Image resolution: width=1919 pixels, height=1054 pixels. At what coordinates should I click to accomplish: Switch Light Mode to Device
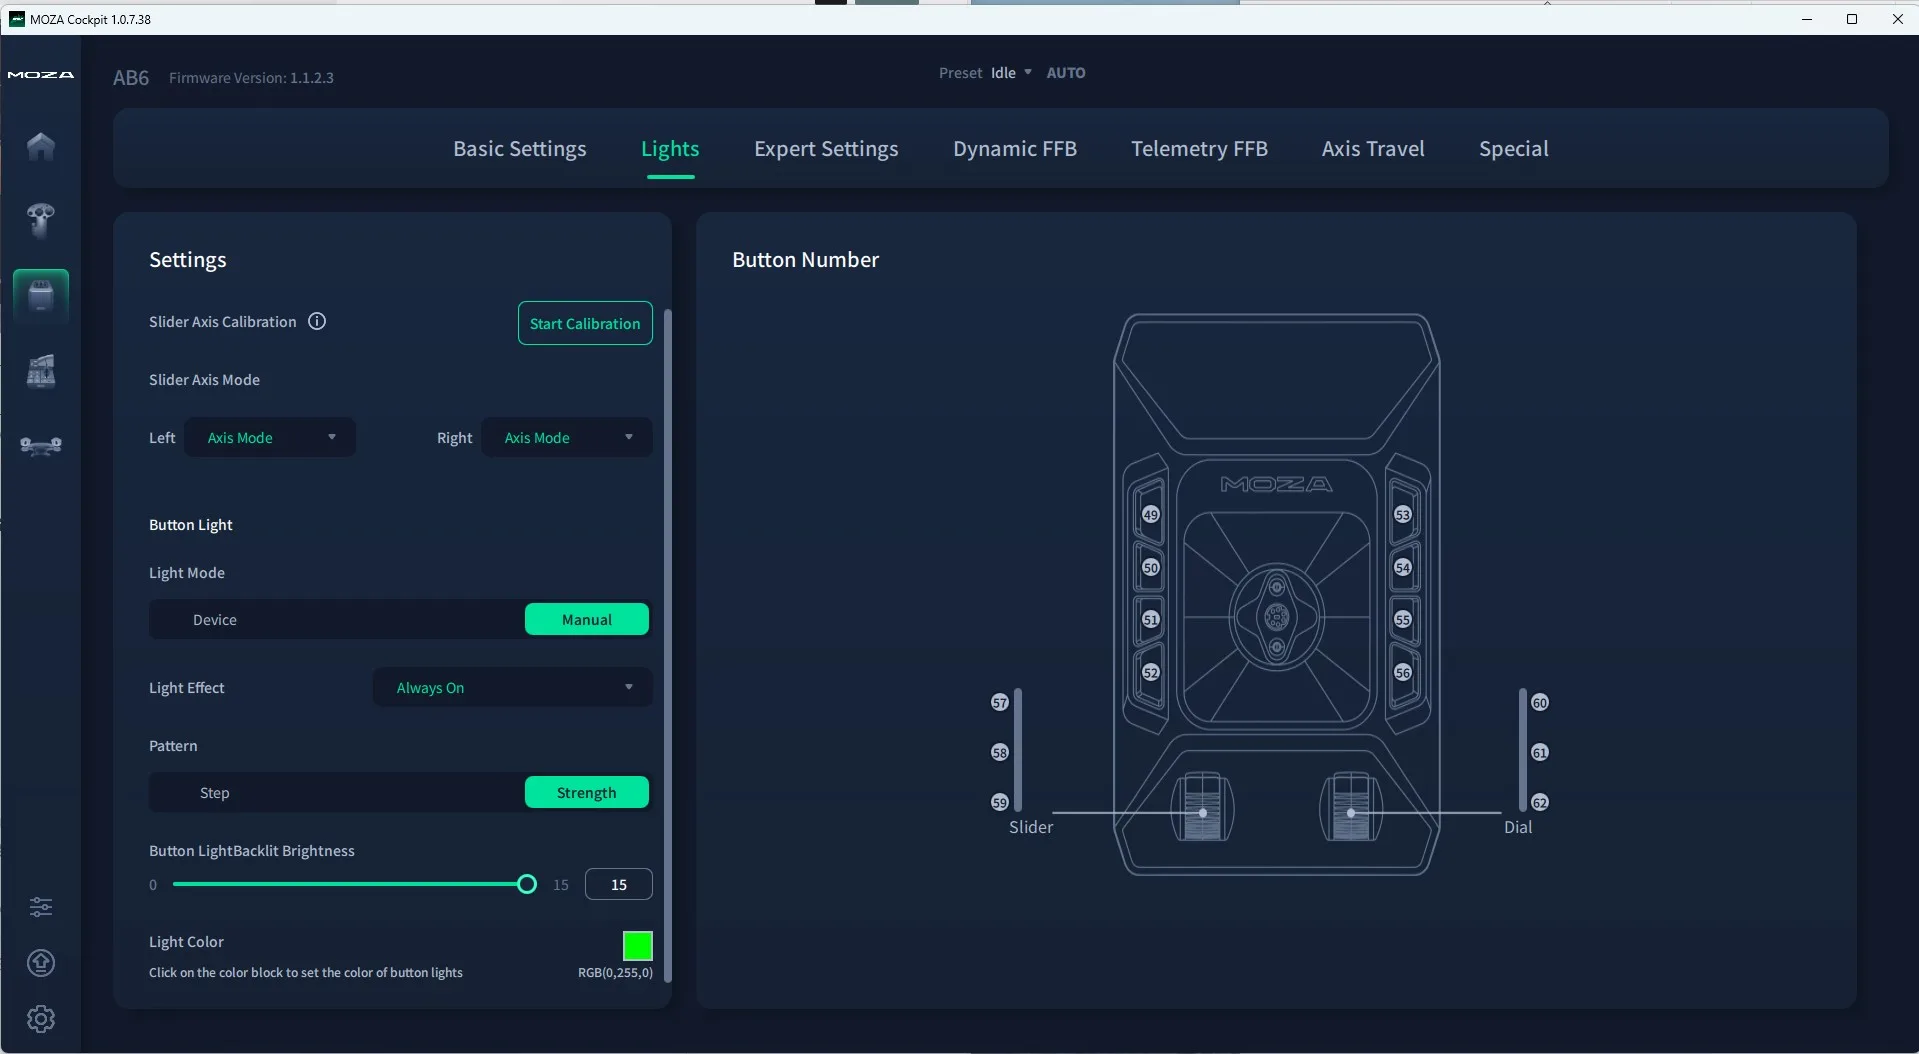(215, 620)
